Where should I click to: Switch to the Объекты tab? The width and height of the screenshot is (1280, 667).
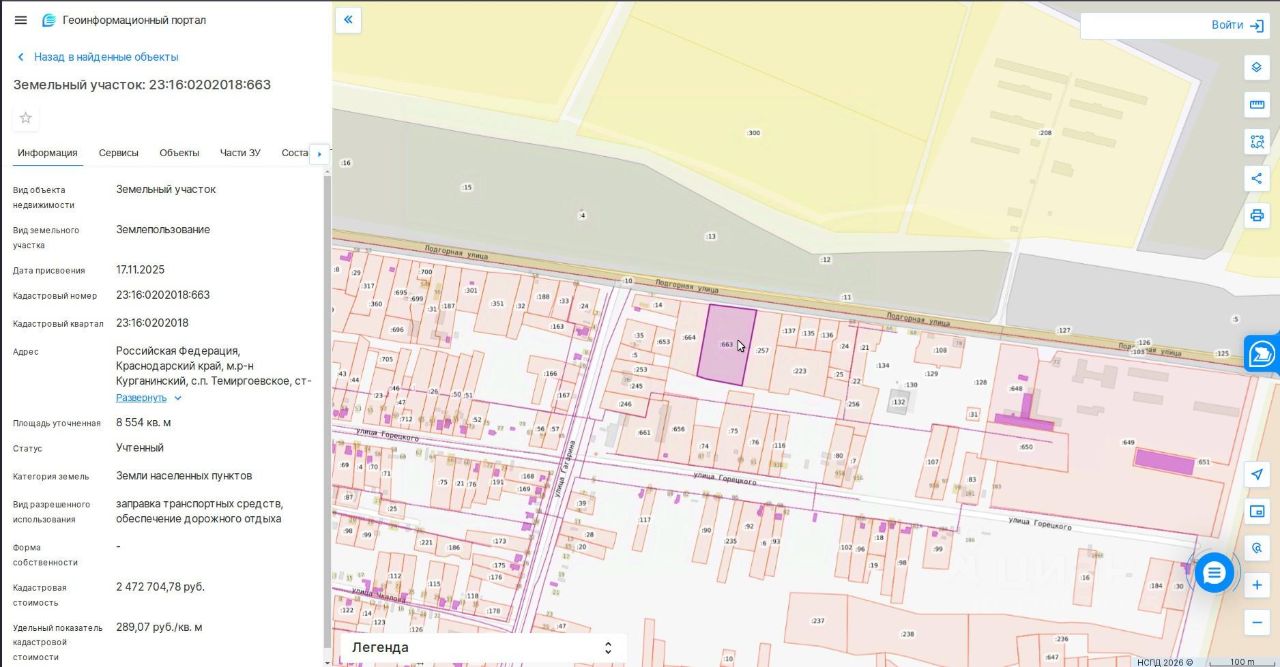pos(180,153)
